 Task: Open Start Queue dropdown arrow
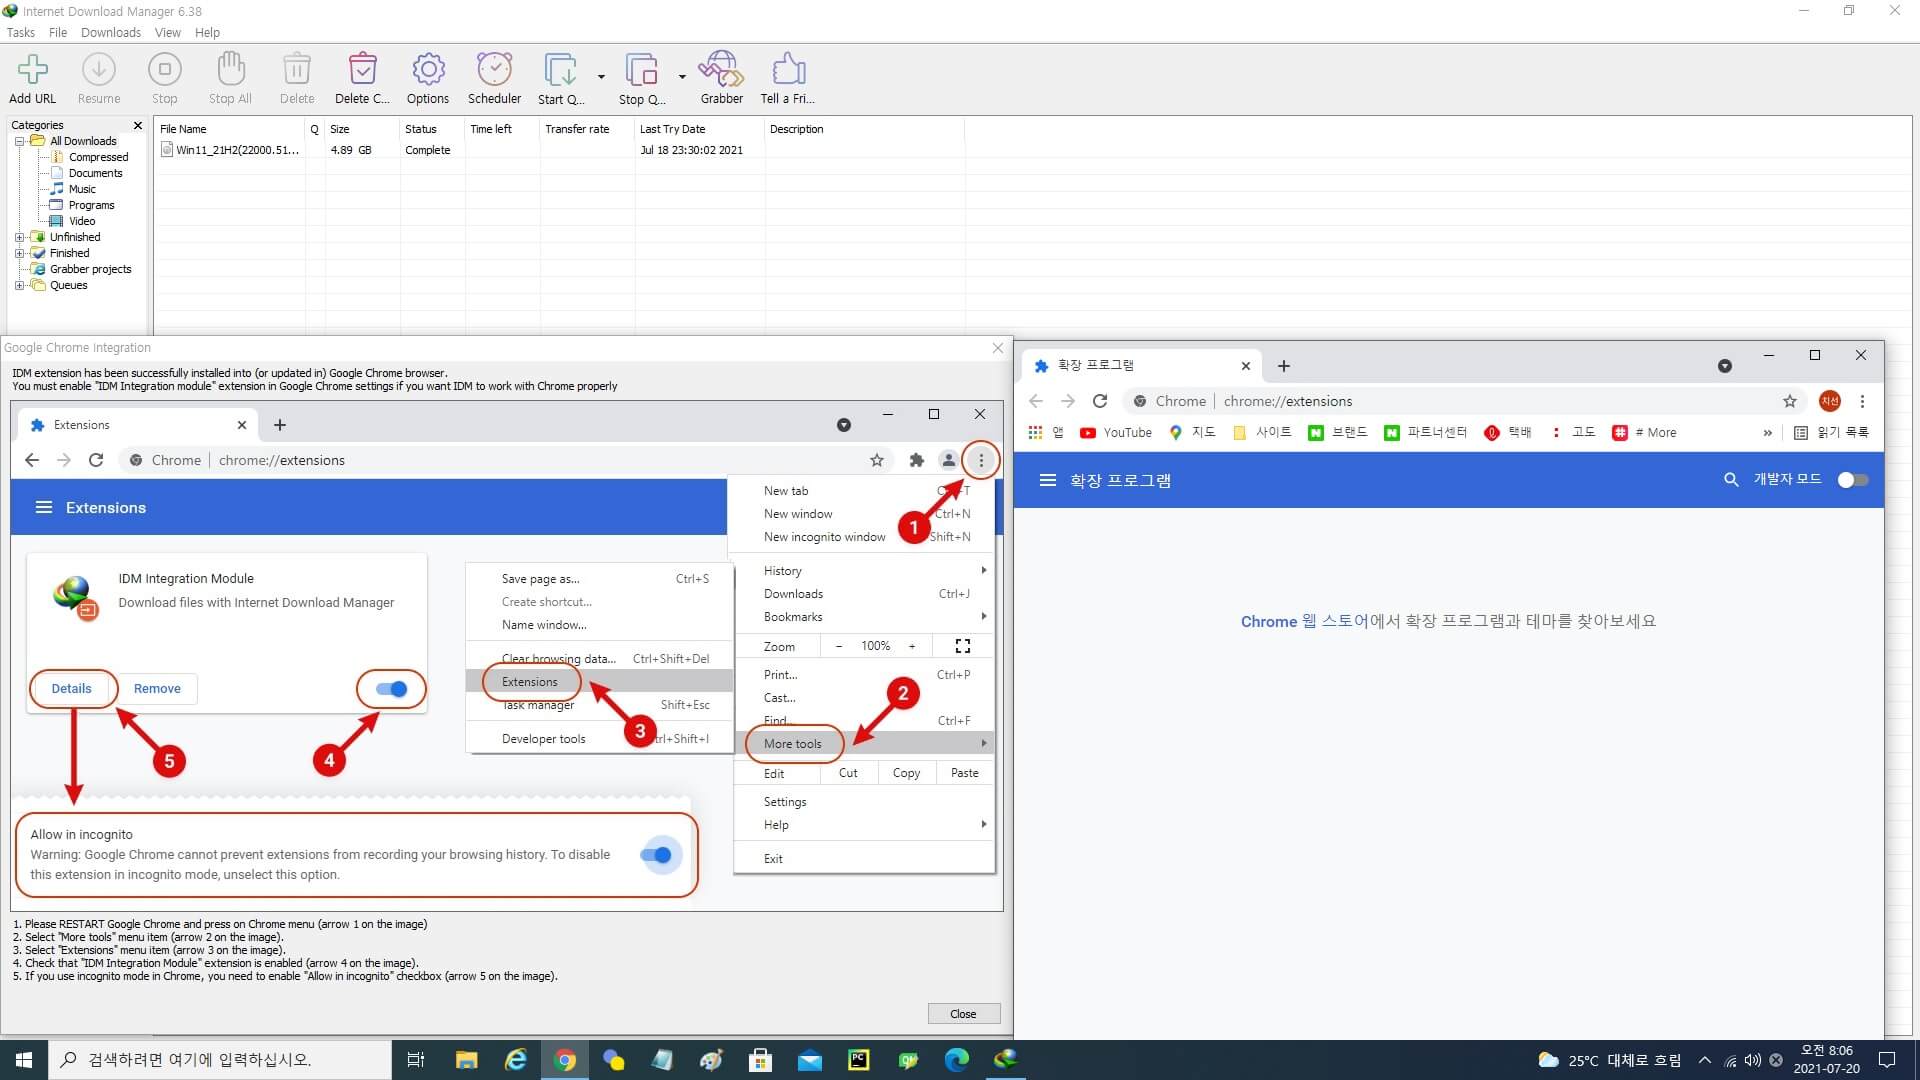pos(601,76)
